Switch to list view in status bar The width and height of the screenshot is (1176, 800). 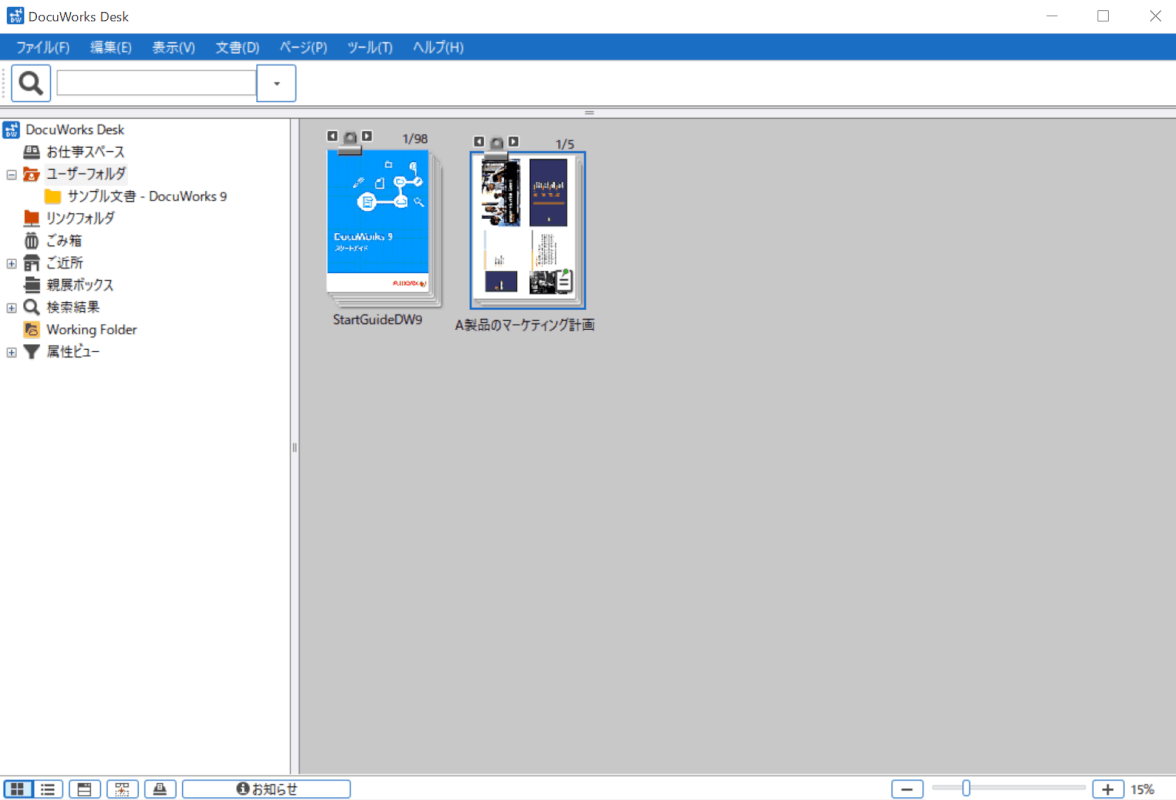coord(47,789)
